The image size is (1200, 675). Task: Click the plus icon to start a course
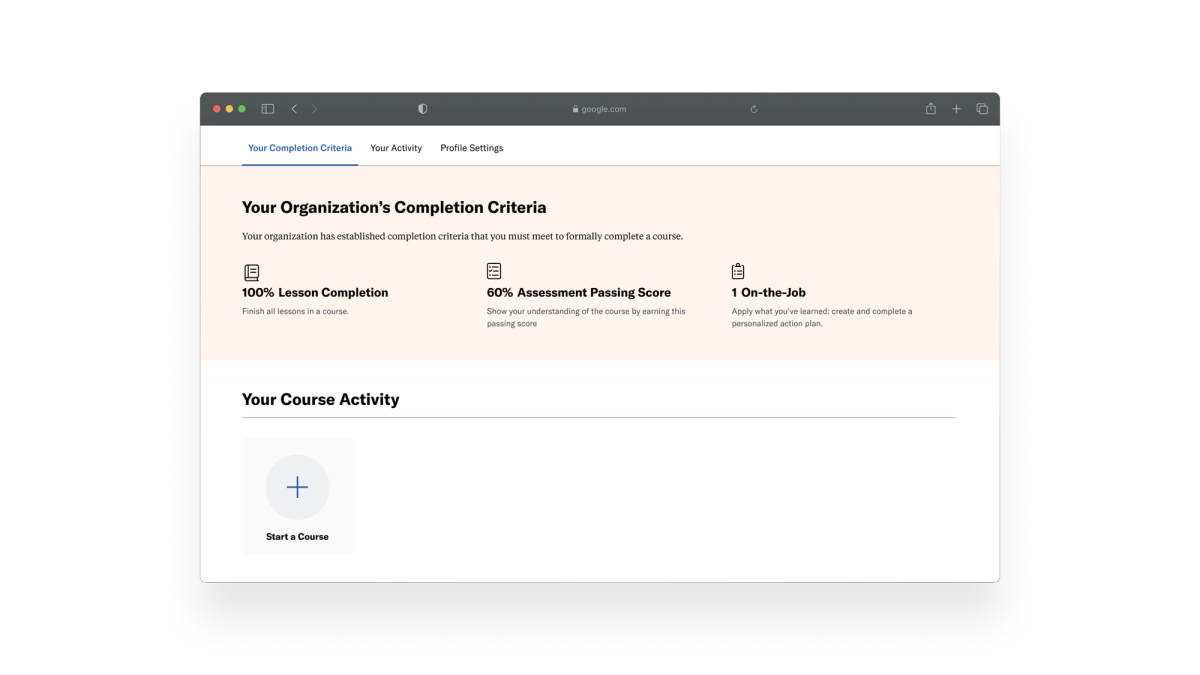(x=297, y=487)
